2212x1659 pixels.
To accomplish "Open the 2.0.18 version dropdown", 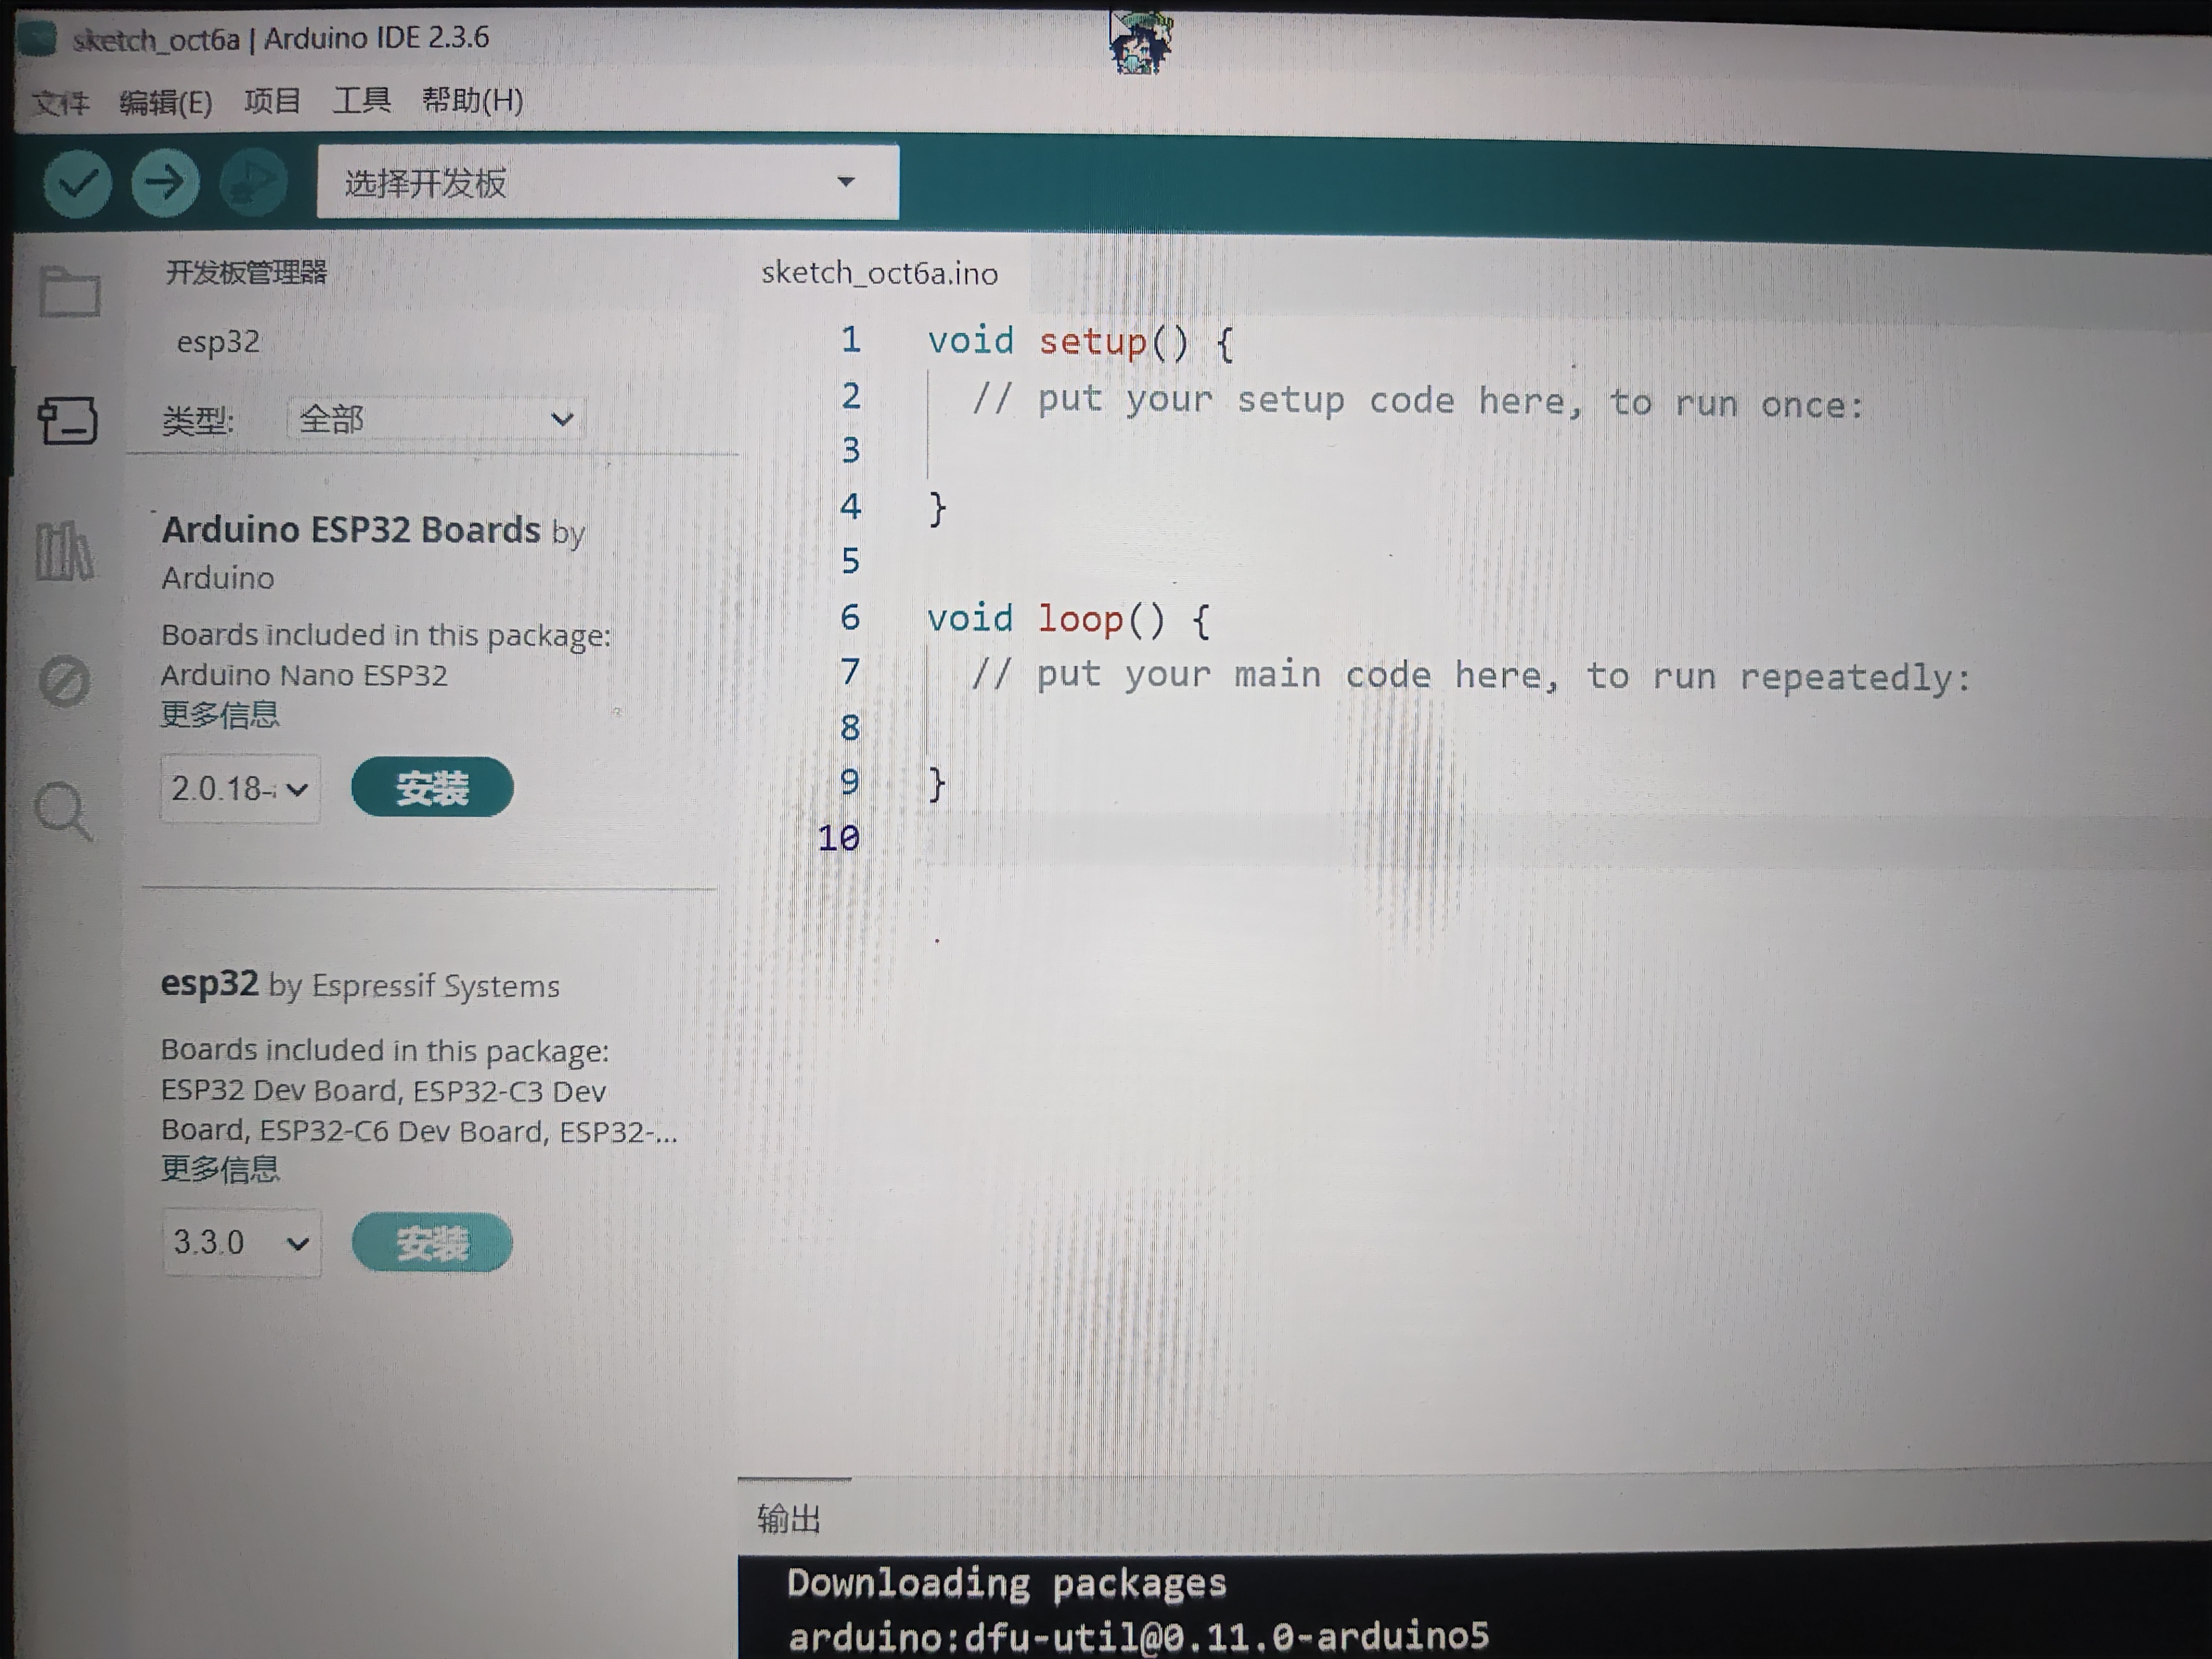I will (x=239, y=789).
